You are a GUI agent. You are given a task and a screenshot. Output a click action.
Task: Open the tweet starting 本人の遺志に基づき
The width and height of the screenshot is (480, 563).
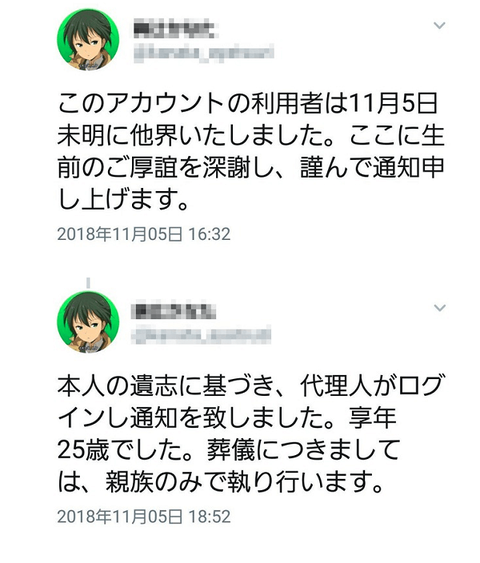(251, 434)
